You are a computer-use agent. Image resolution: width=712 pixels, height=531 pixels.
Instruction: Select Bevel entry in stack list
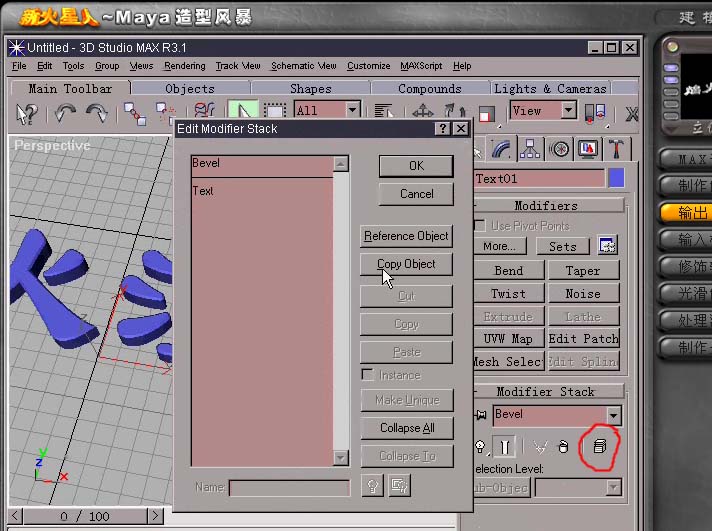click(x=262, y=165)
